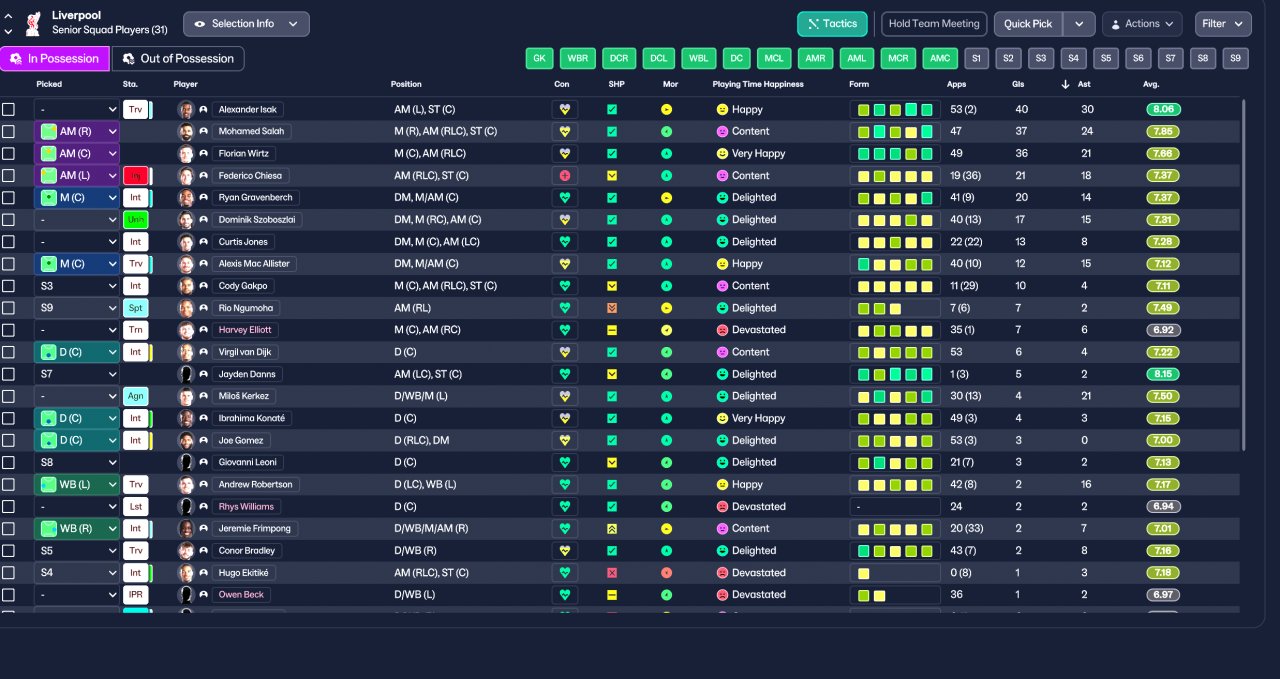The width and height of the screenshot is (1280, 679).
Task: Click Jeremie Frimpong's sharpness up-arrow icon
Action: (612, 528)
